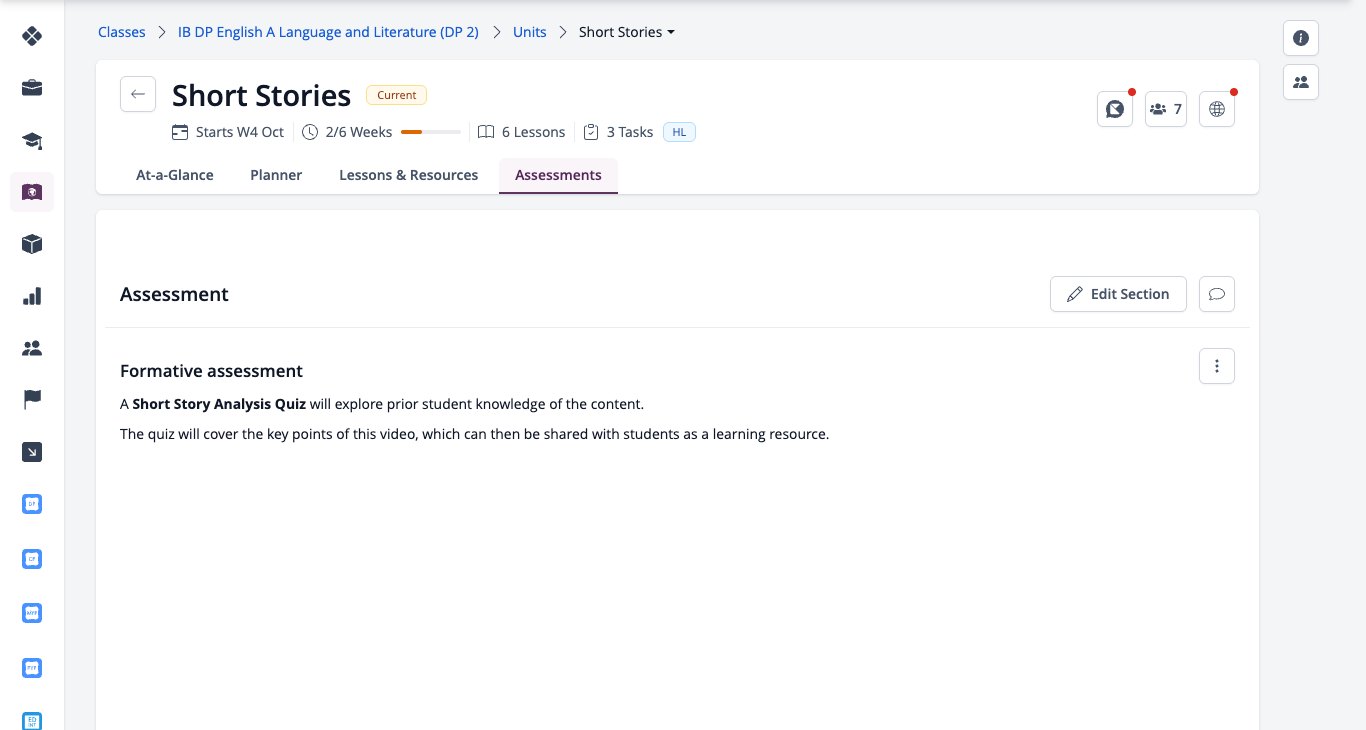1366x730 pixels.
Task: Click the members icon below info button
Action: coord(1301,82)
